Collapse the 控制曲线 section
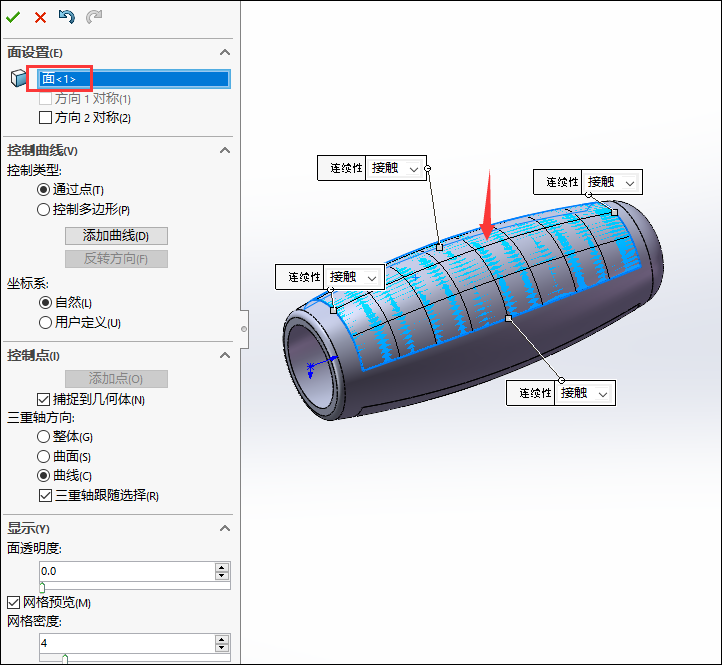The image size is (722, 665). coord(225,150)
